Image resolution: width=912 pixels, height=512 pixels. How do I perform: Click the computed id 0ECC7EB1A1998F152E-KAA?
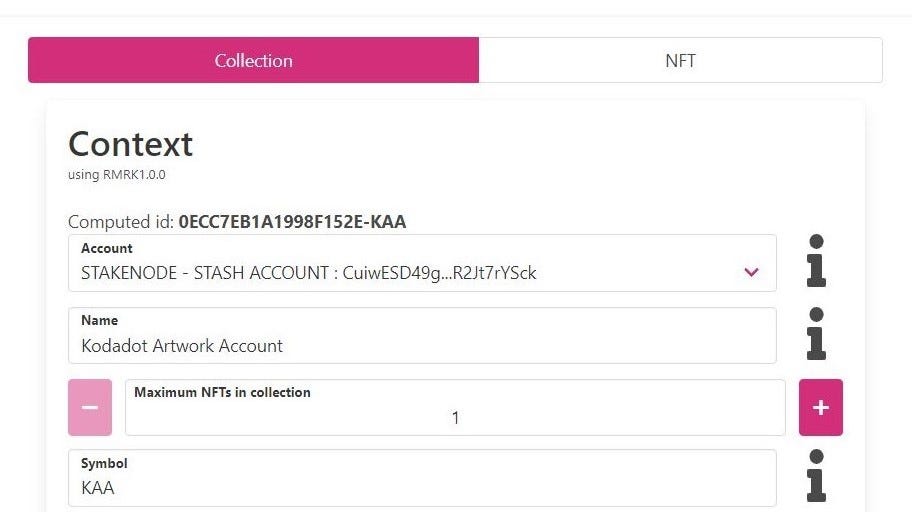293,222
